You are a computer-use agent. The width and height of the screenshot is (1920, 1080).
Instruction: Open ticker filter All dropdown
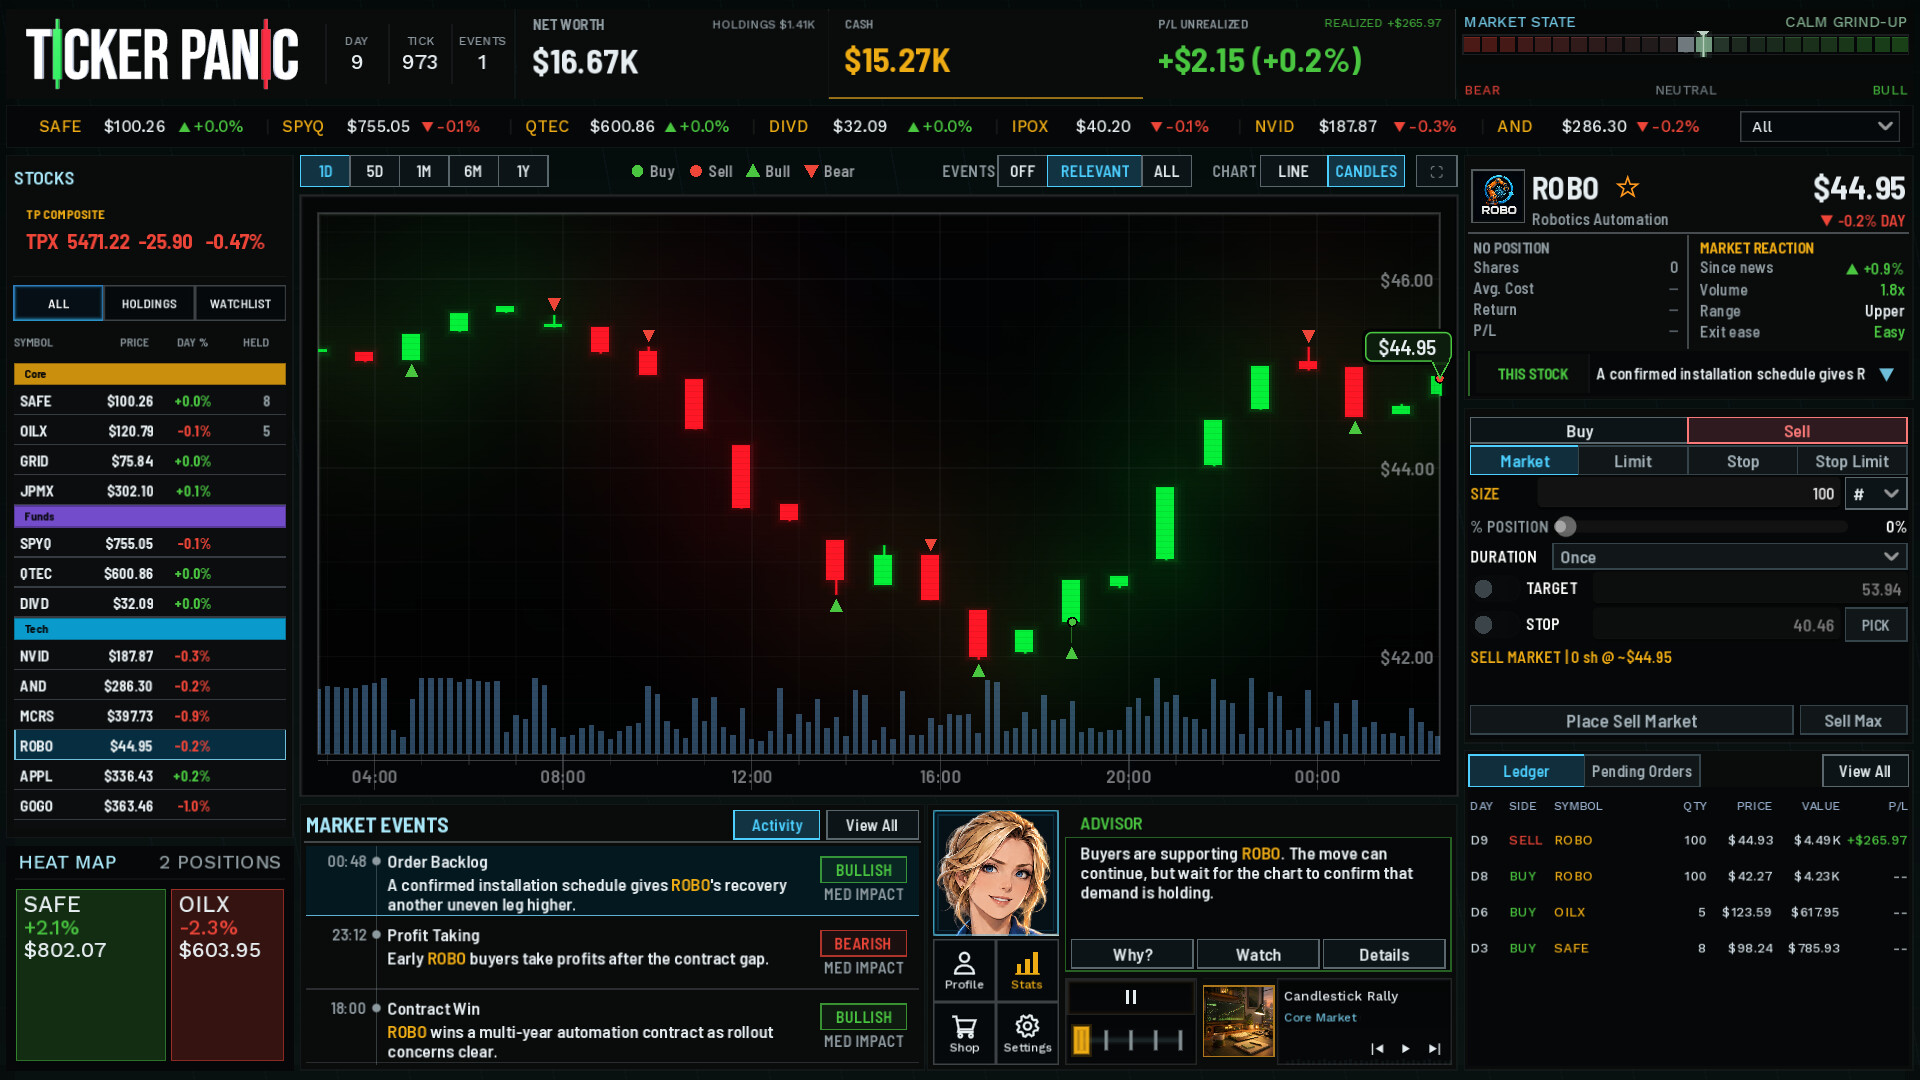1820,127
